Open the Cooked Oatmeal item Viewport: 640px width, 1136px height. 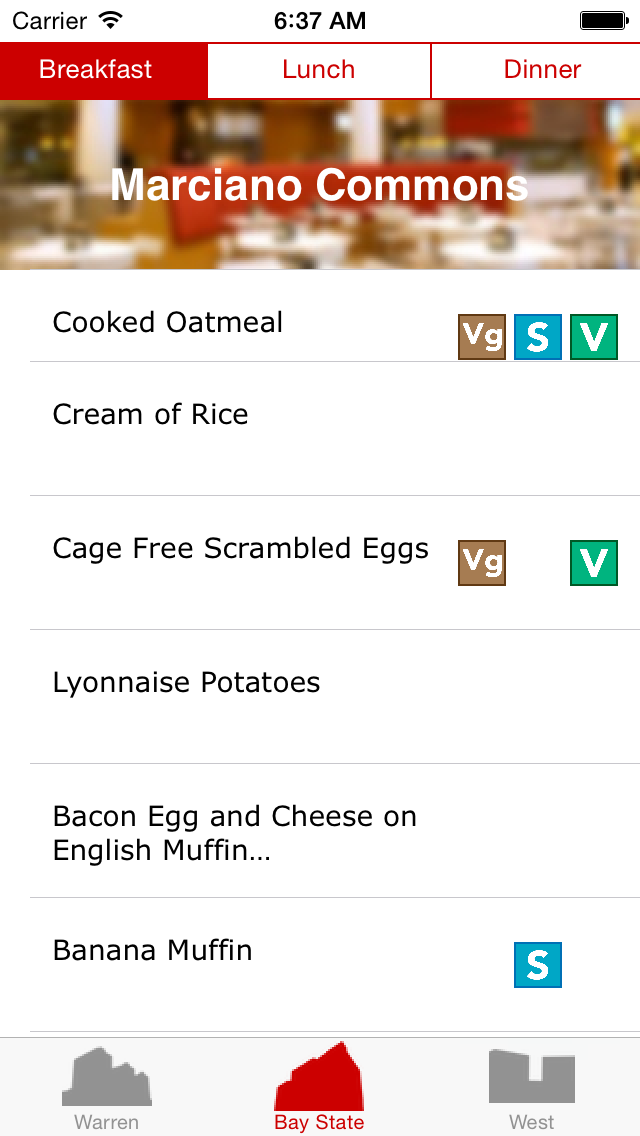168,323
